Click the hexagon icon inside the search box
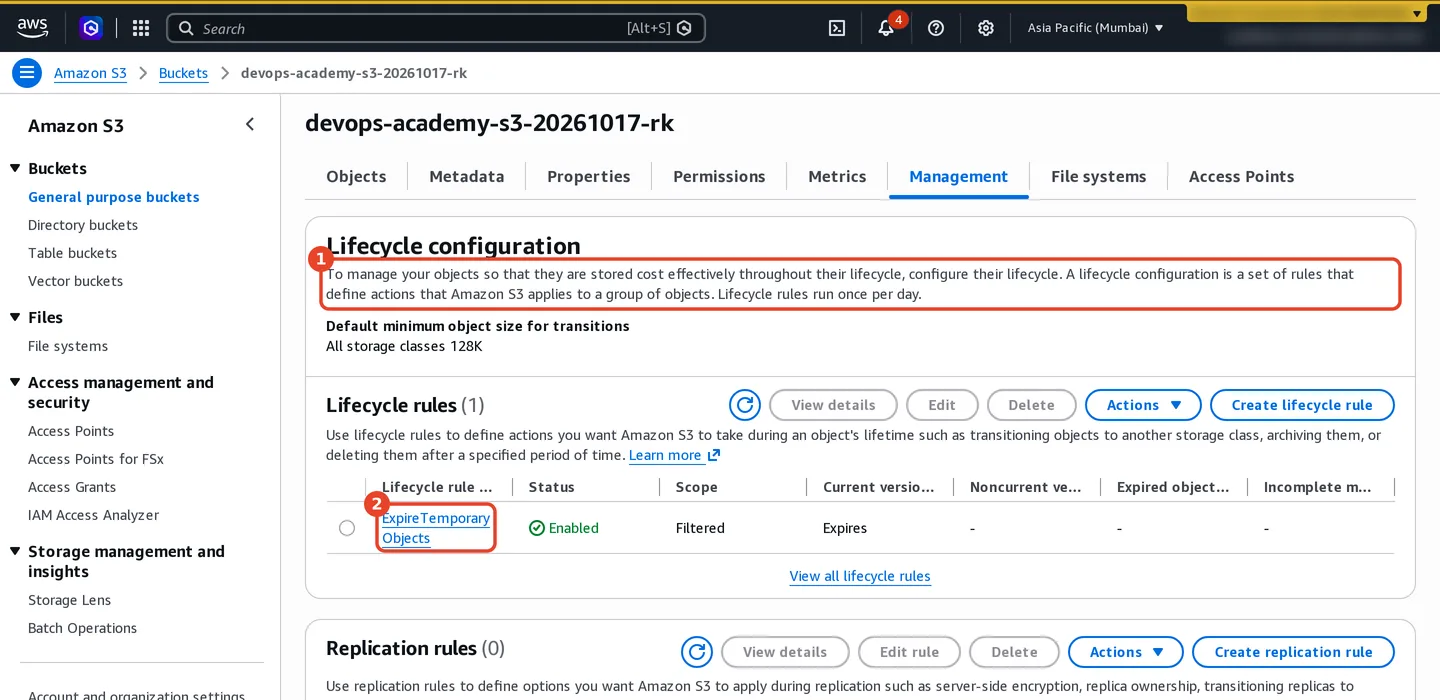The image size is (1440, 700). tap(684, 28)
